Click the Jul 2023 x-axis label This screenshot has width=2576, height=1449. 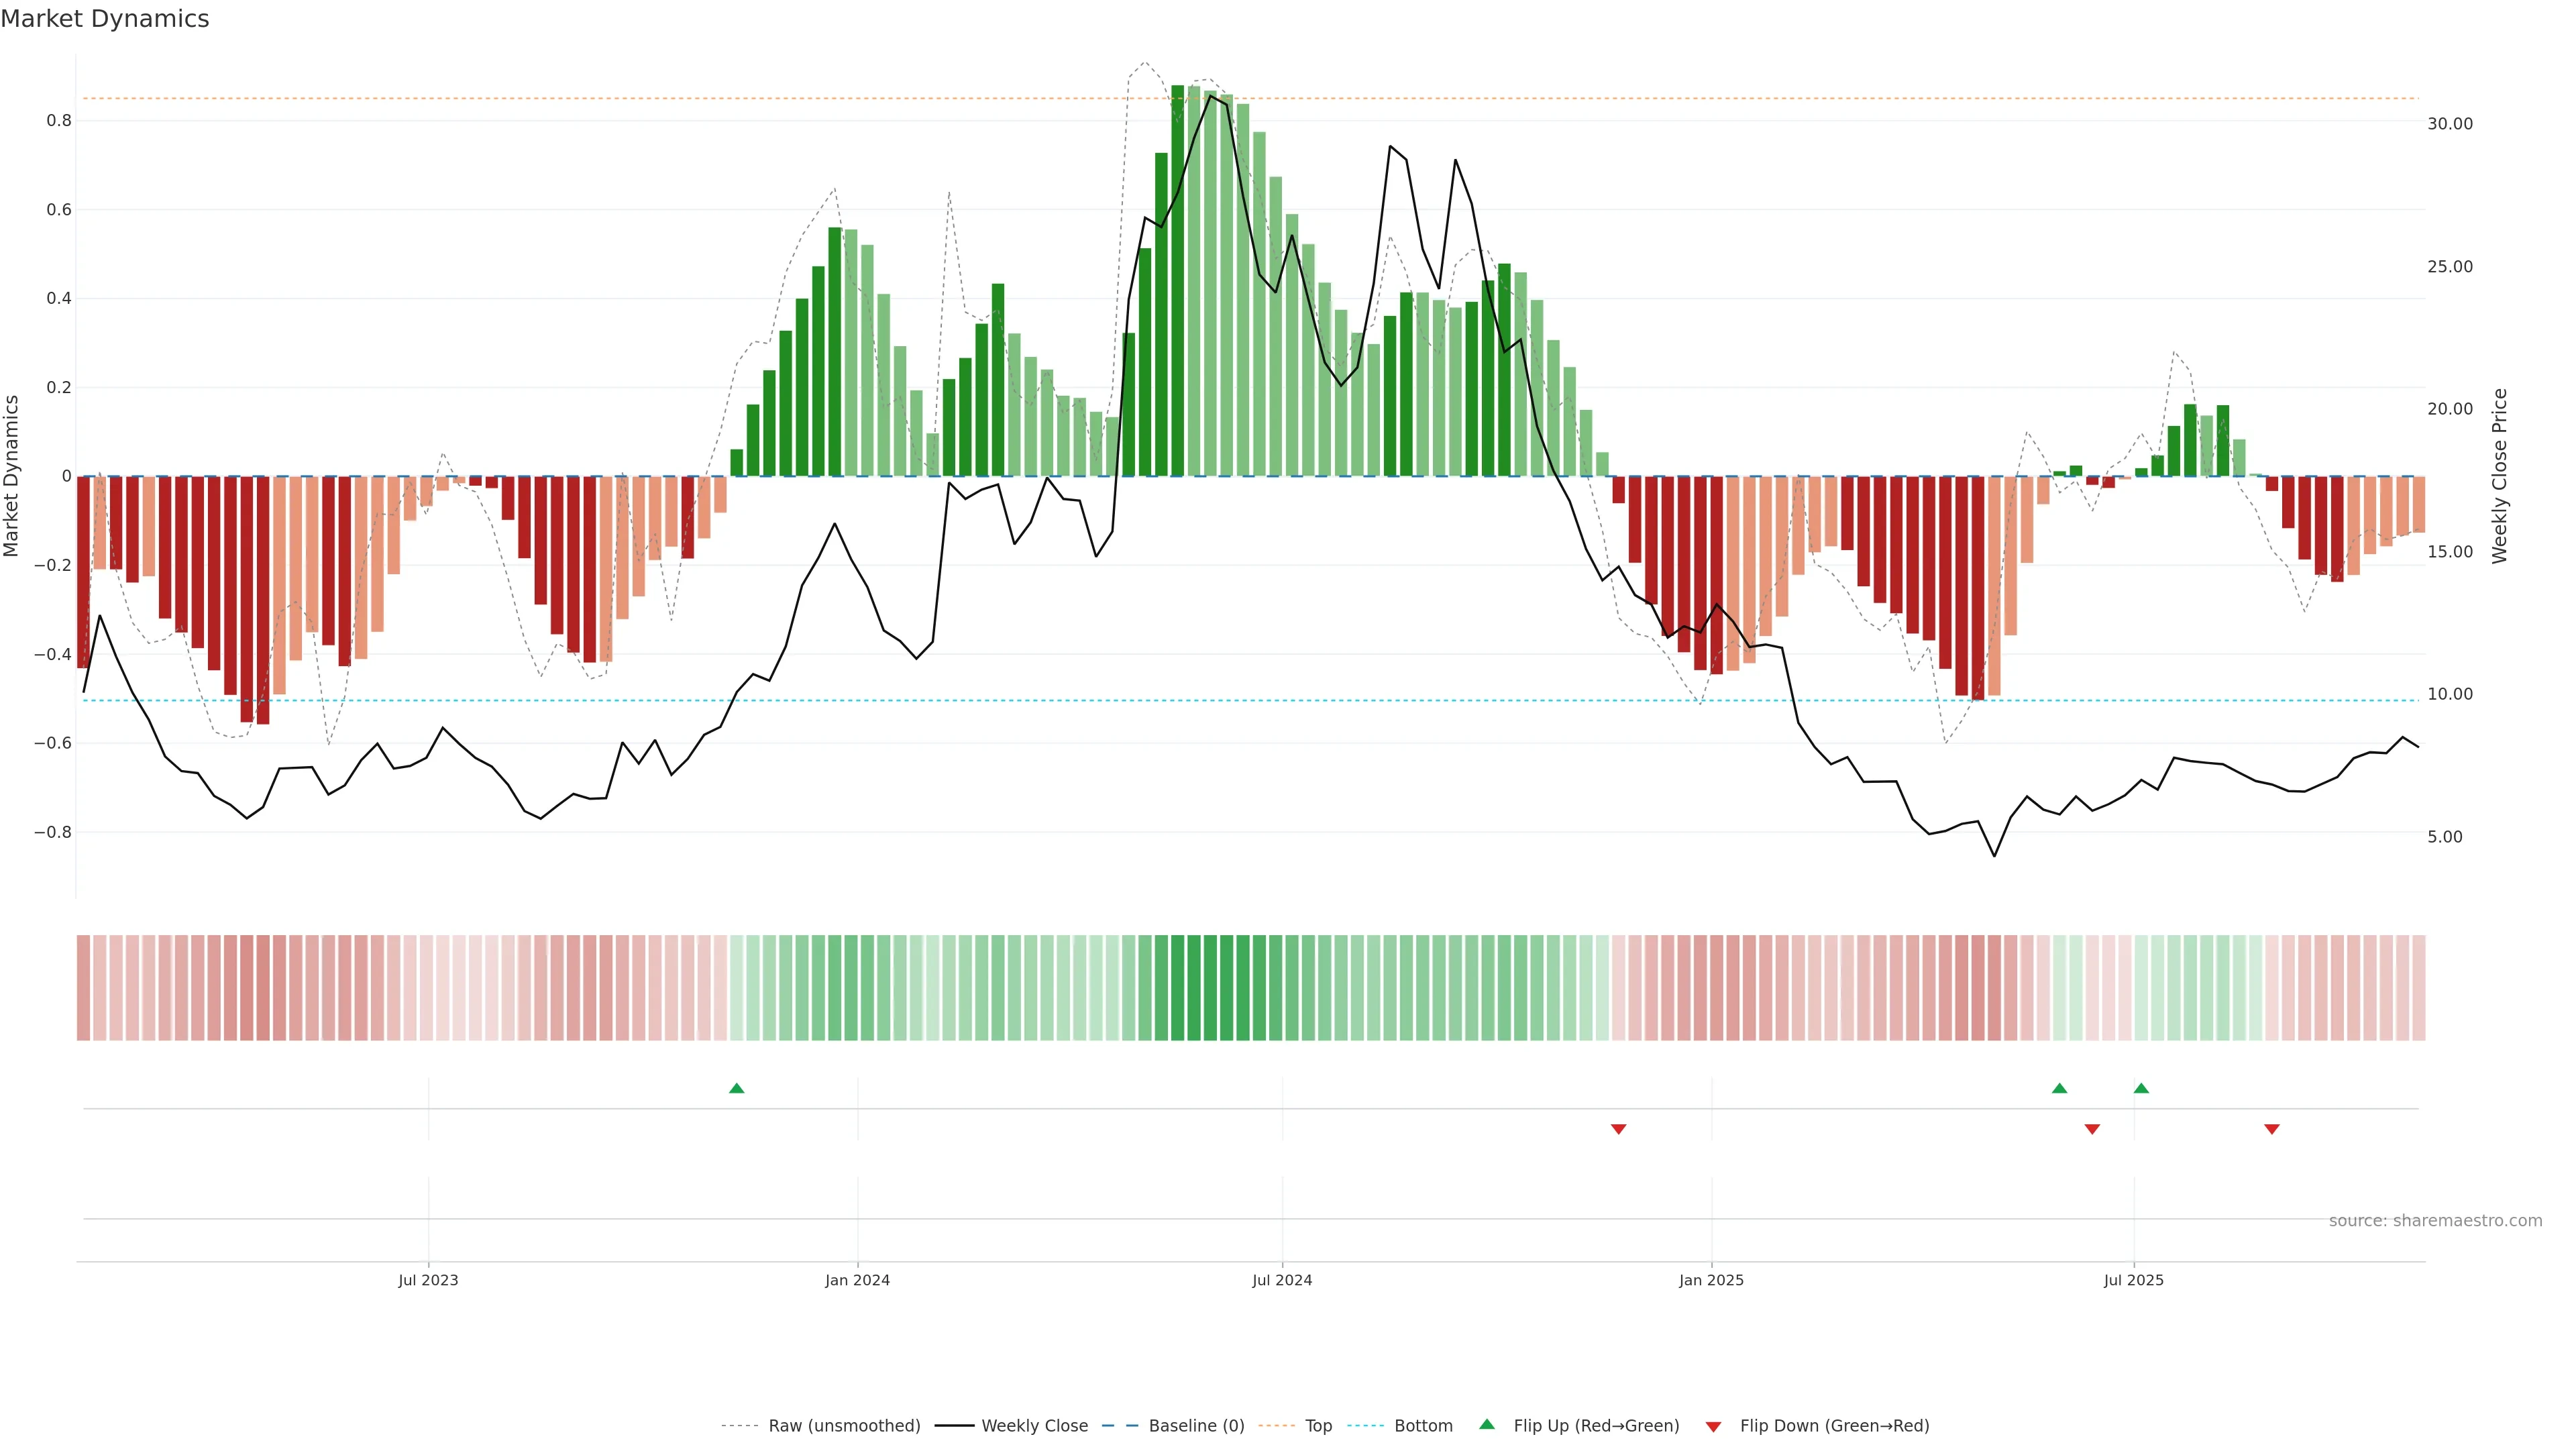428,1280
